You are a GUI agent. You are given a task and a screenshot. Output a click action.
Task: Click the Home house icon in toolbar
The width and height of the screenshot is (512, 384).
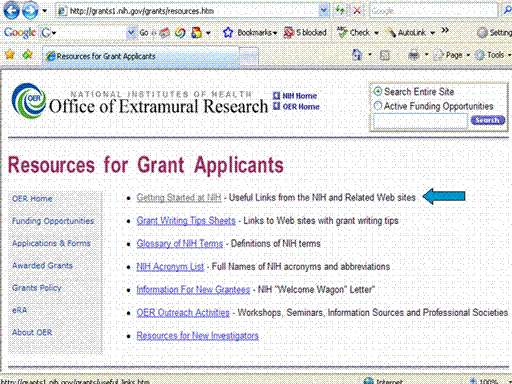pyautogui.click(x=357, y=55)
